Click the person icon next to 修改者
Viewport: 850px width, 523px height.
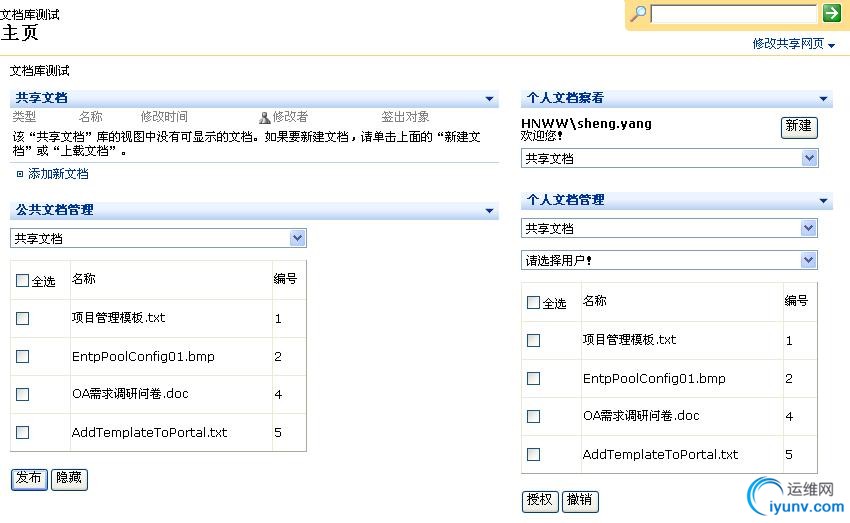tap(265, 117)
